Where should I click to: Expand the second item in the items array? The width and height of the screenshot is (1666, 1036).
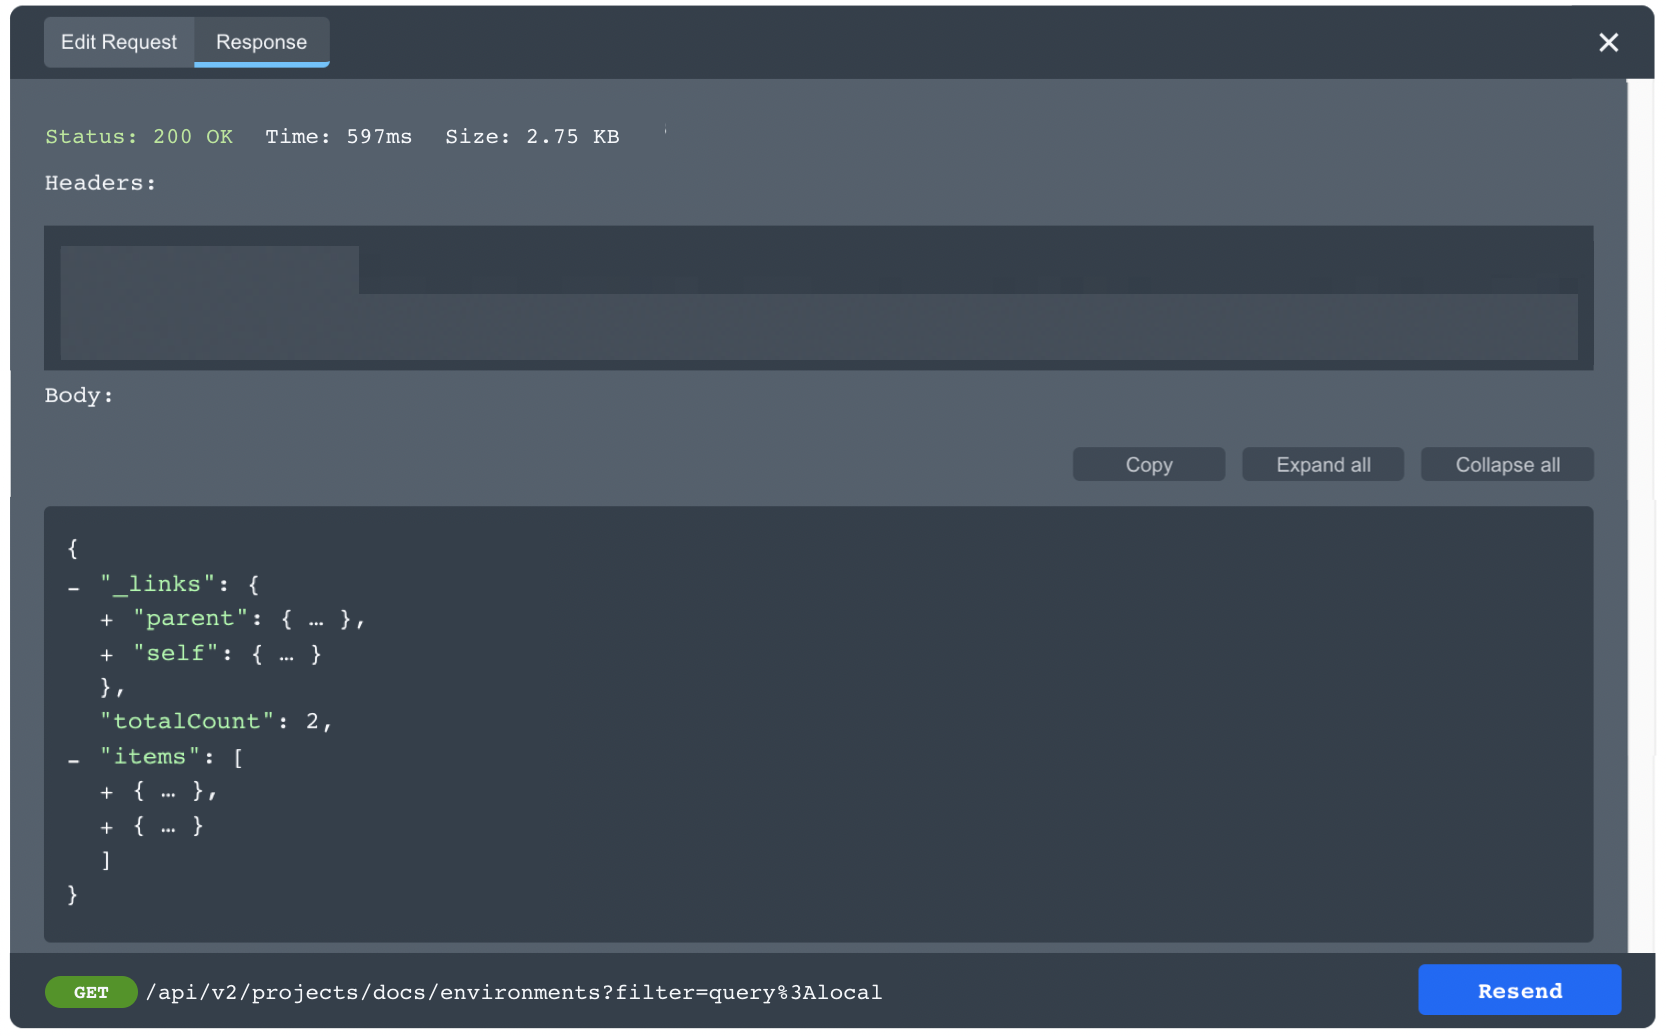pyautogui.click(x=106, y=826)
